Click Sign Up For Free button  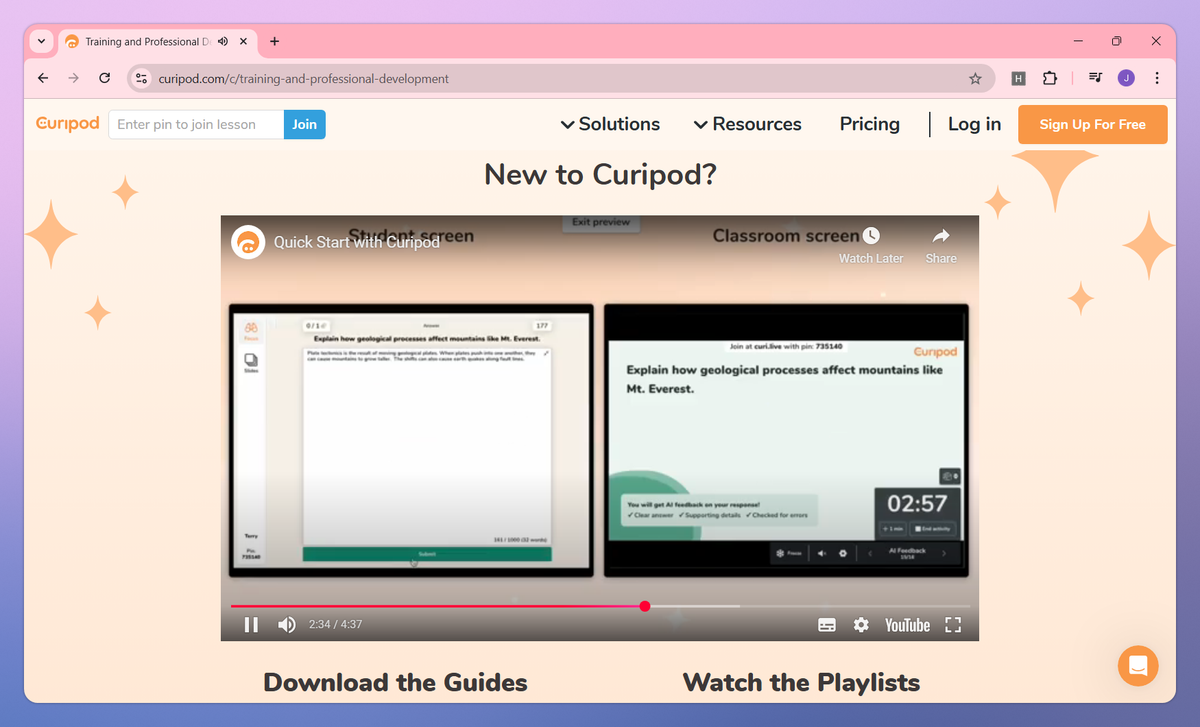(1093, 124)
